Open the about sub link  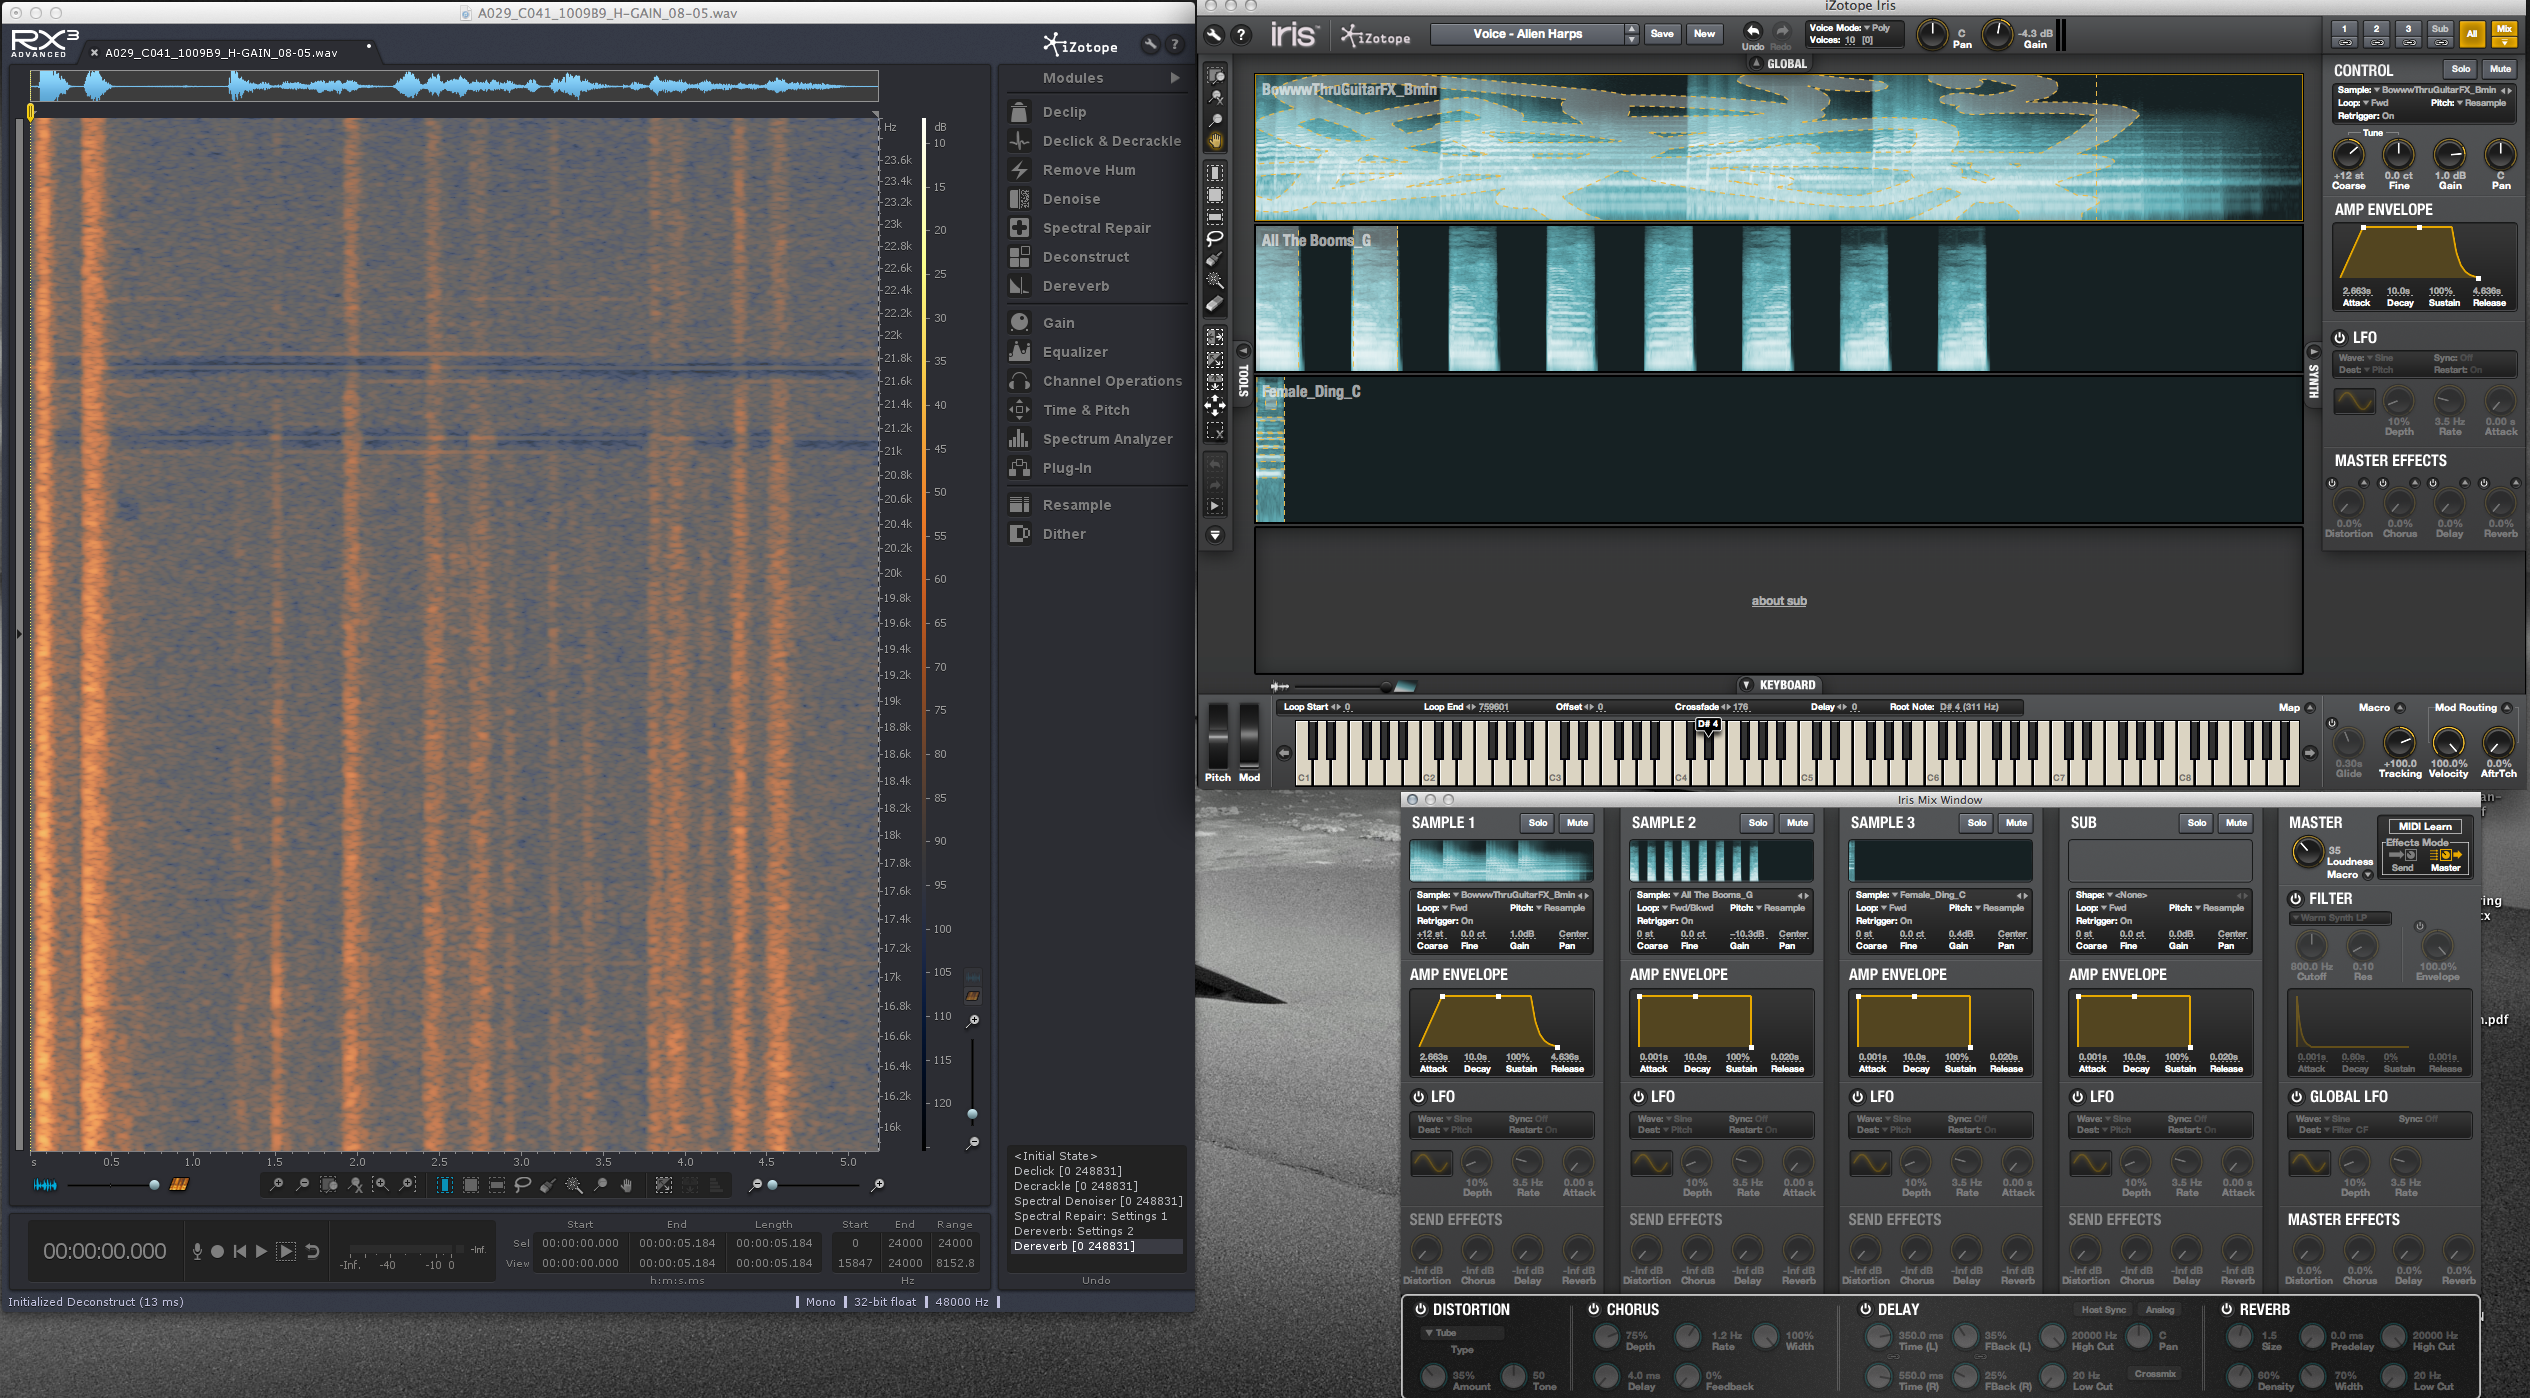1779,601
